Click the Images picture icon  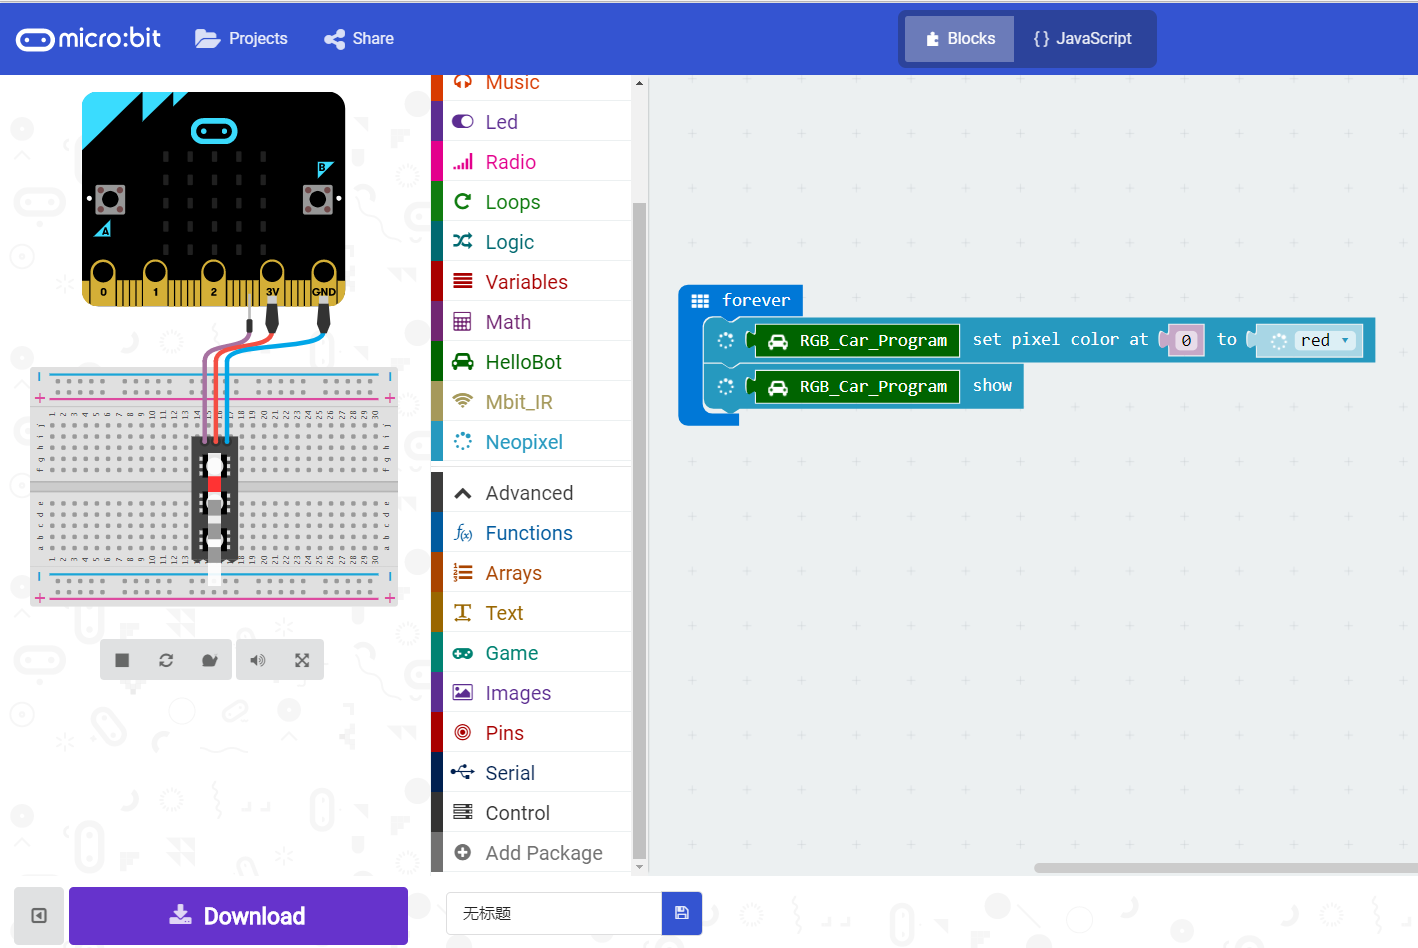pos(462,692)
